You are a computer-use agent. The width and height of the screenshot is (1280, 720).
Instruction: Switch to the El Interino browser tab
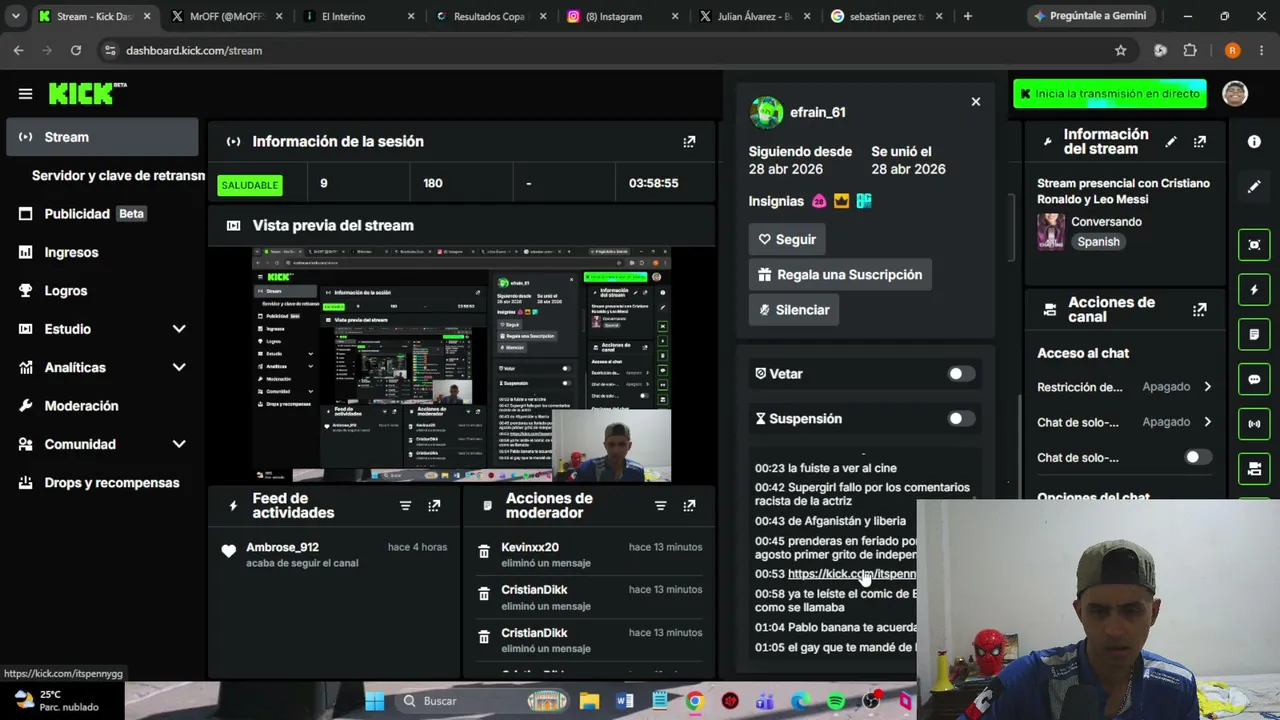(360, 16)
